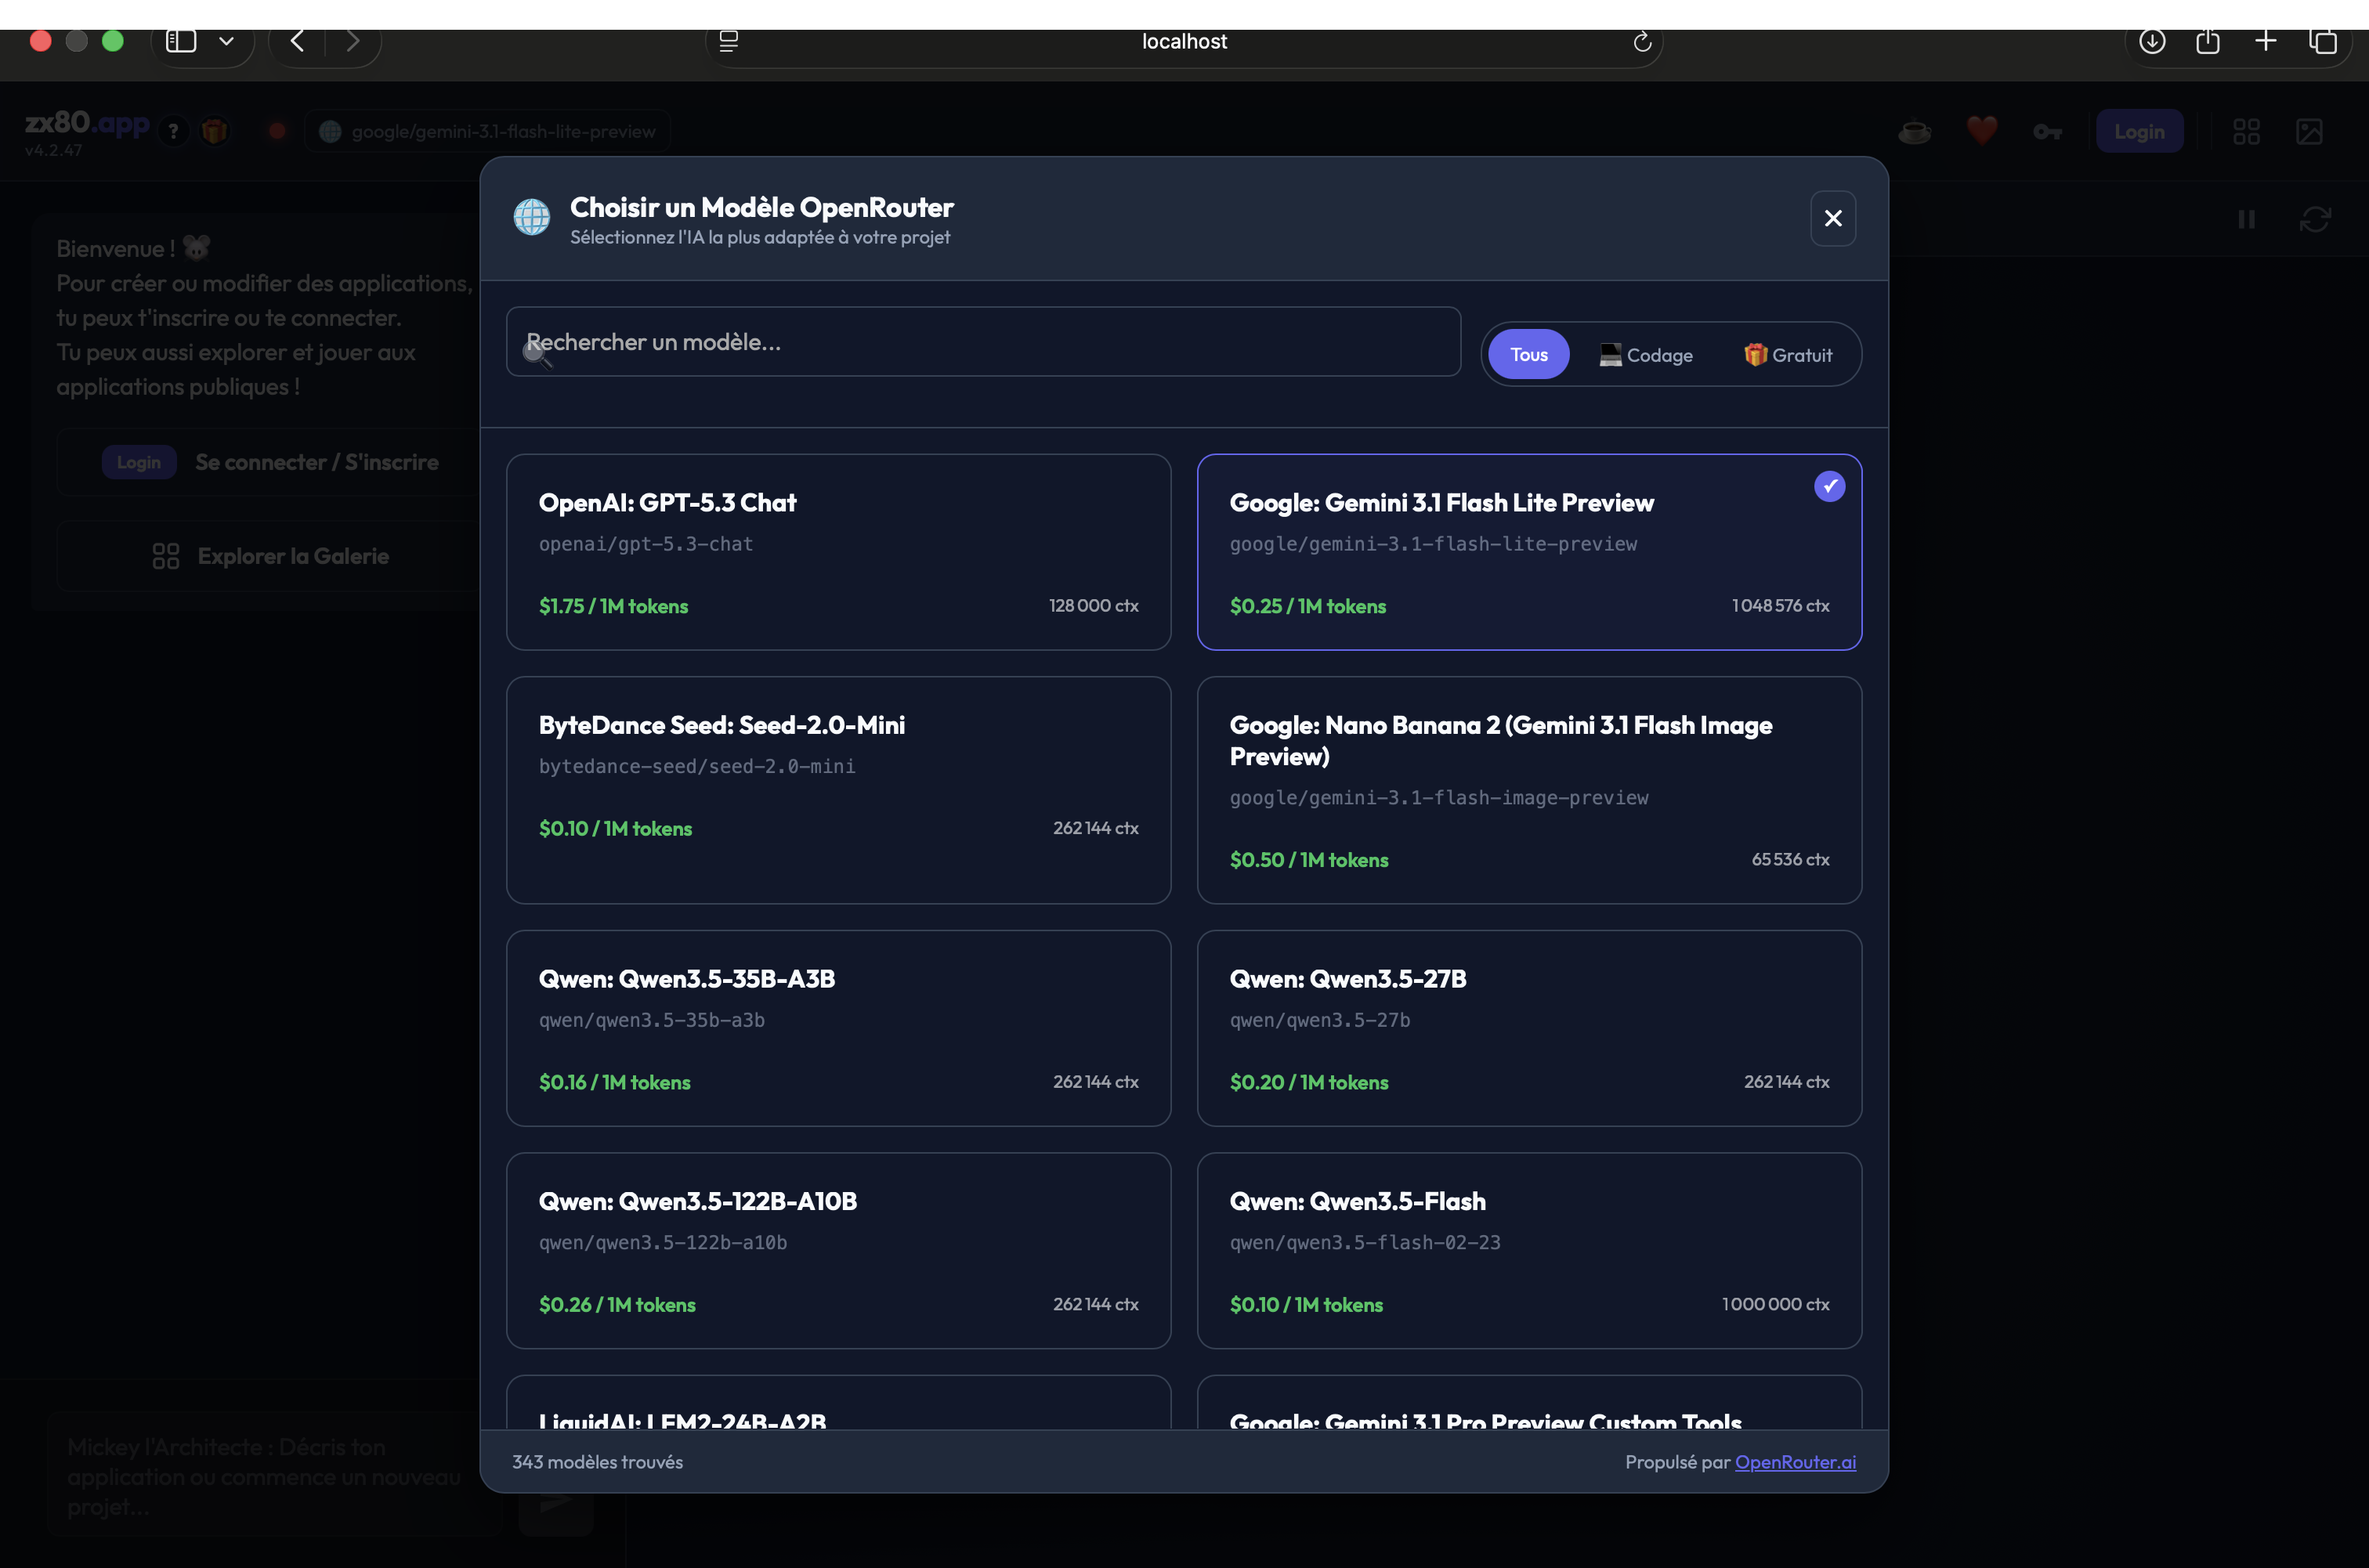Click the pause icon in preview toolbar
The image size is (2369, 1568).
[x=2246, y=219]
